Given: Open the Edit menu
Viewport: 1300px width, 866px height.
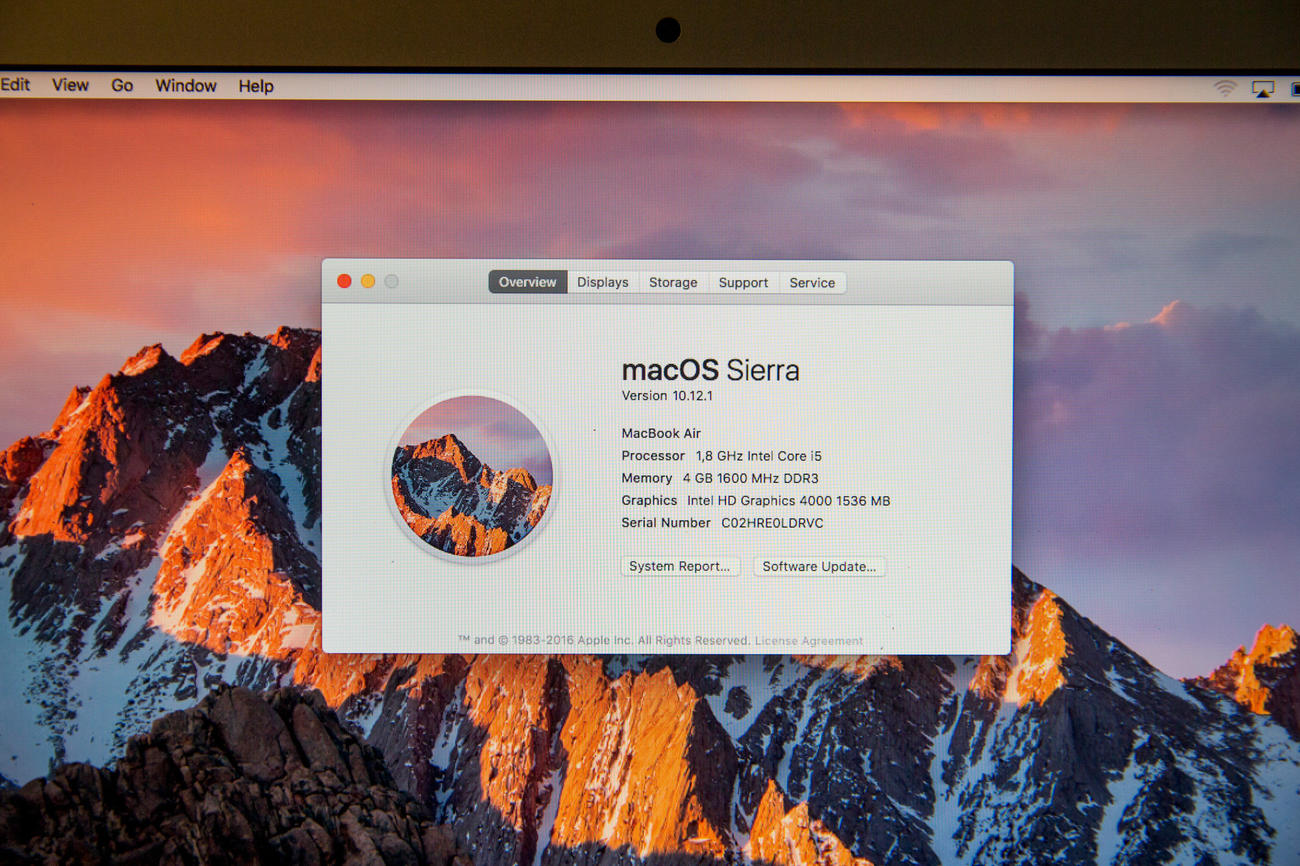Looking at the screenshot, I should 15,85.
